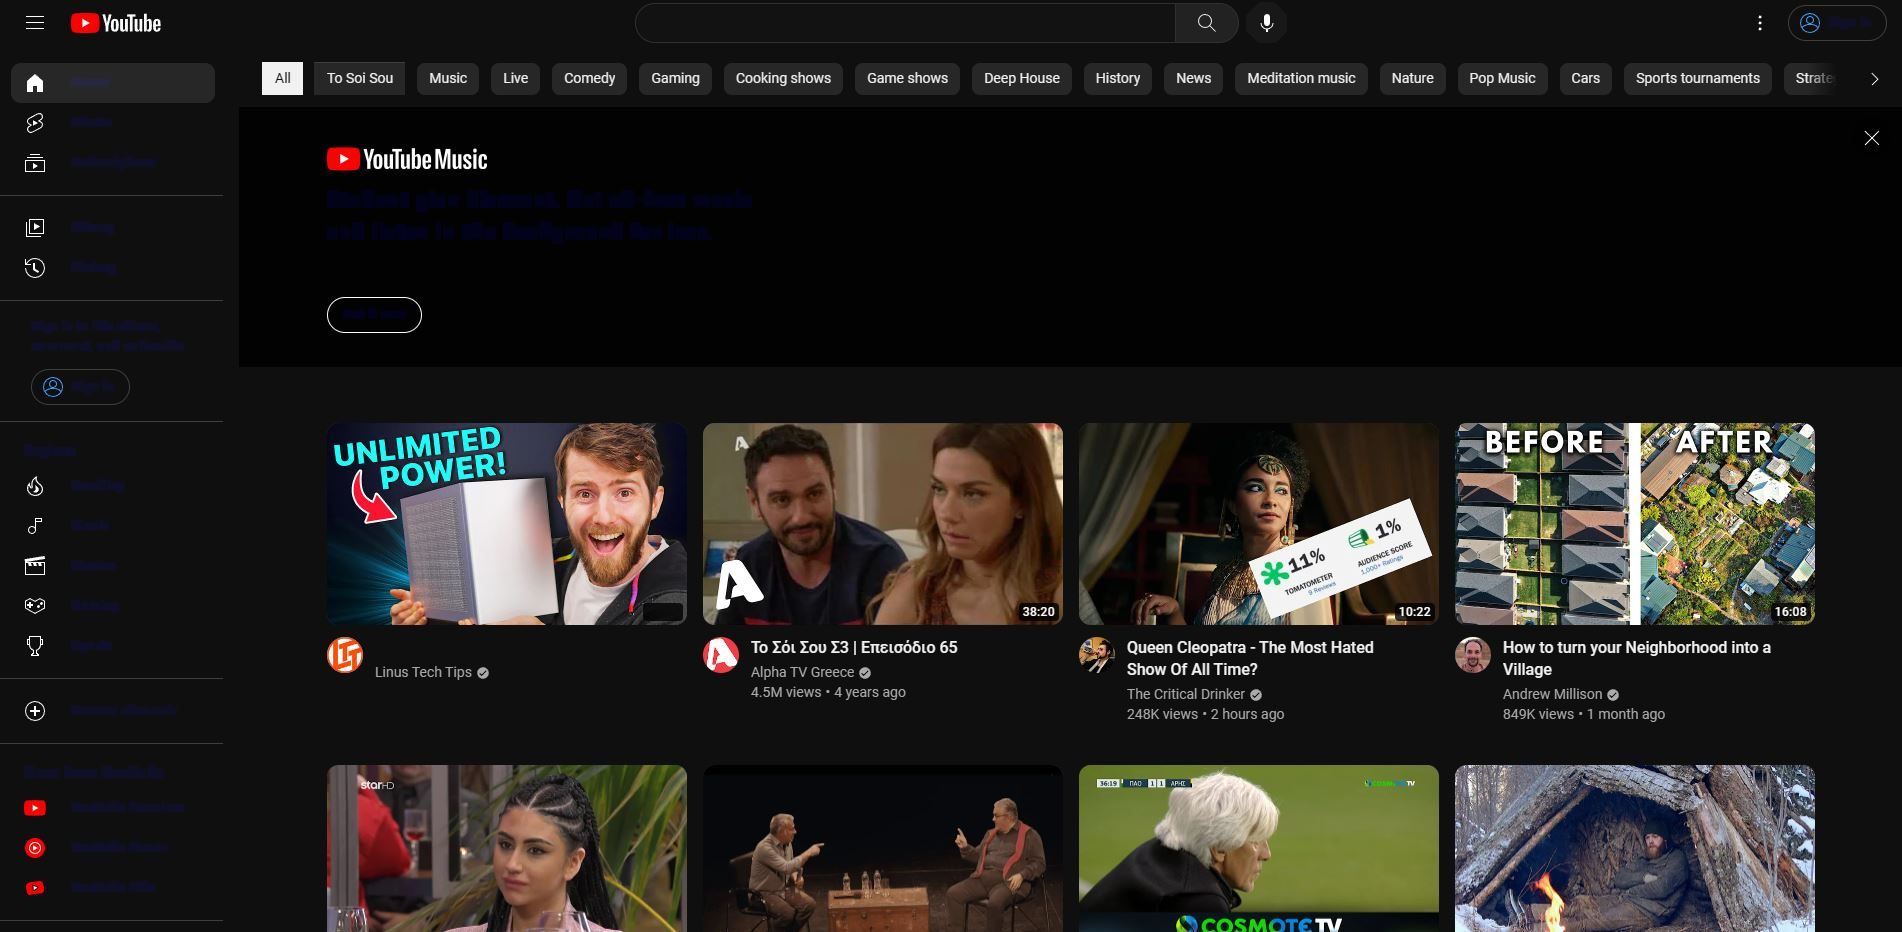The image size is (1902, 932).
Task: Click the sidebar Sign in button
Action: point(80,387)
